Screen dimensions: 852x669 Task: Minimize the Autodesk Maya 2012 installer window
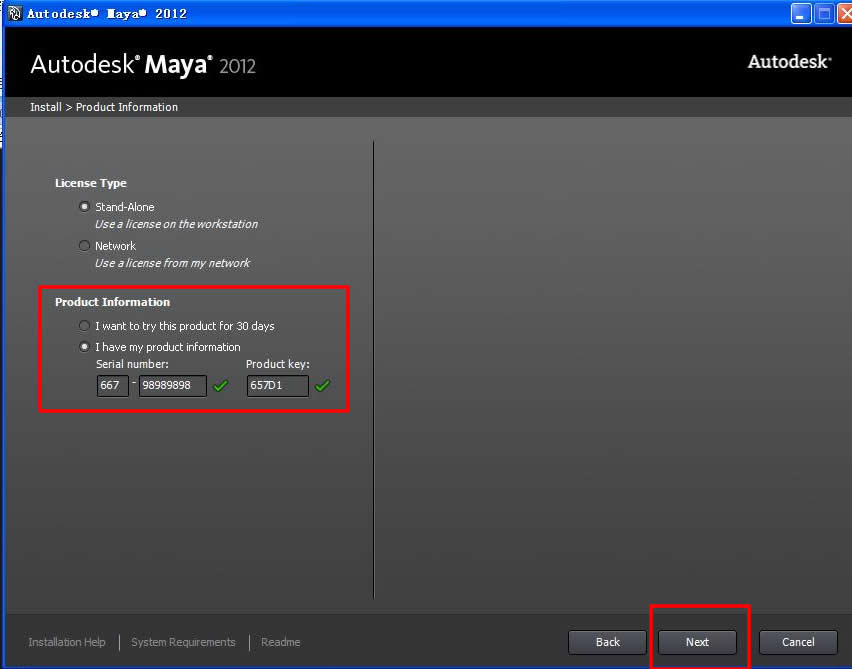click(800, 14)
